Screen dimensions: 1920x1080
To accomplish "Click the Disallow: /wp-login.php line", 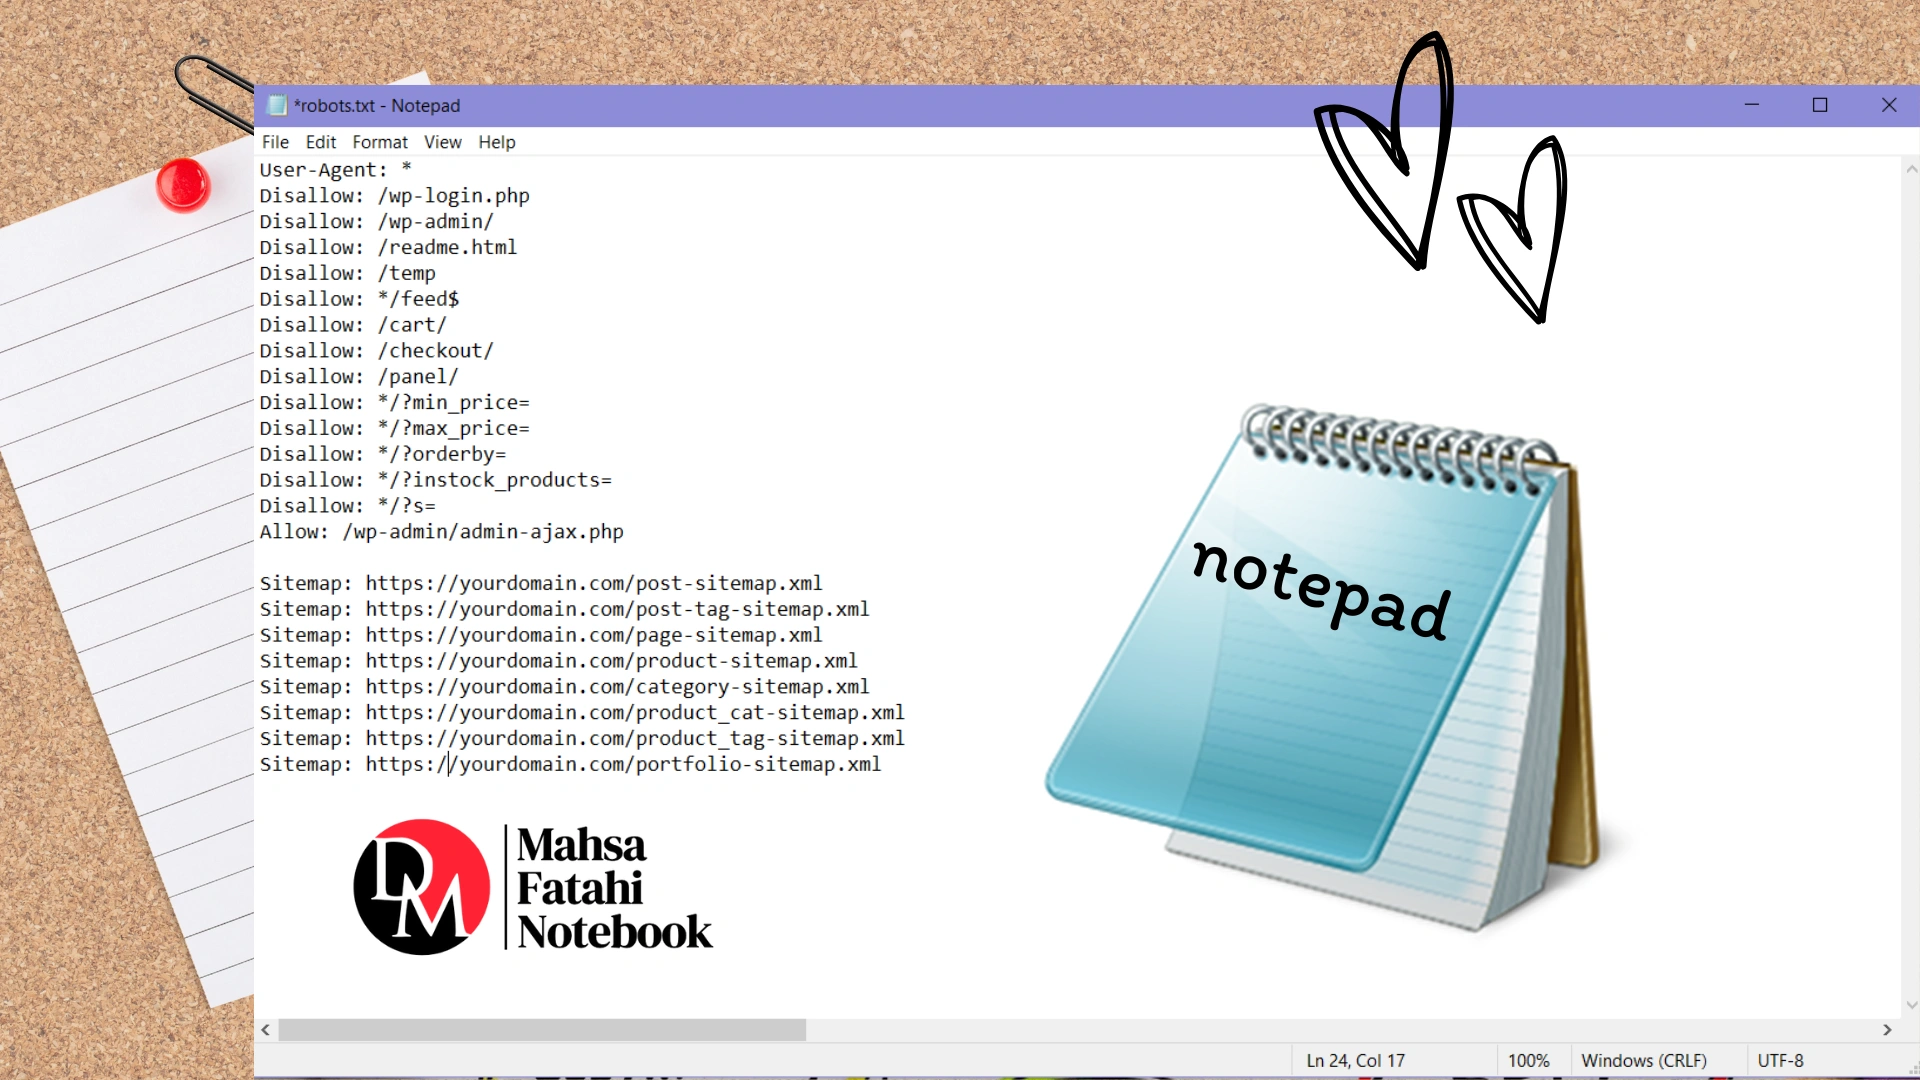I will coord(395,196).
